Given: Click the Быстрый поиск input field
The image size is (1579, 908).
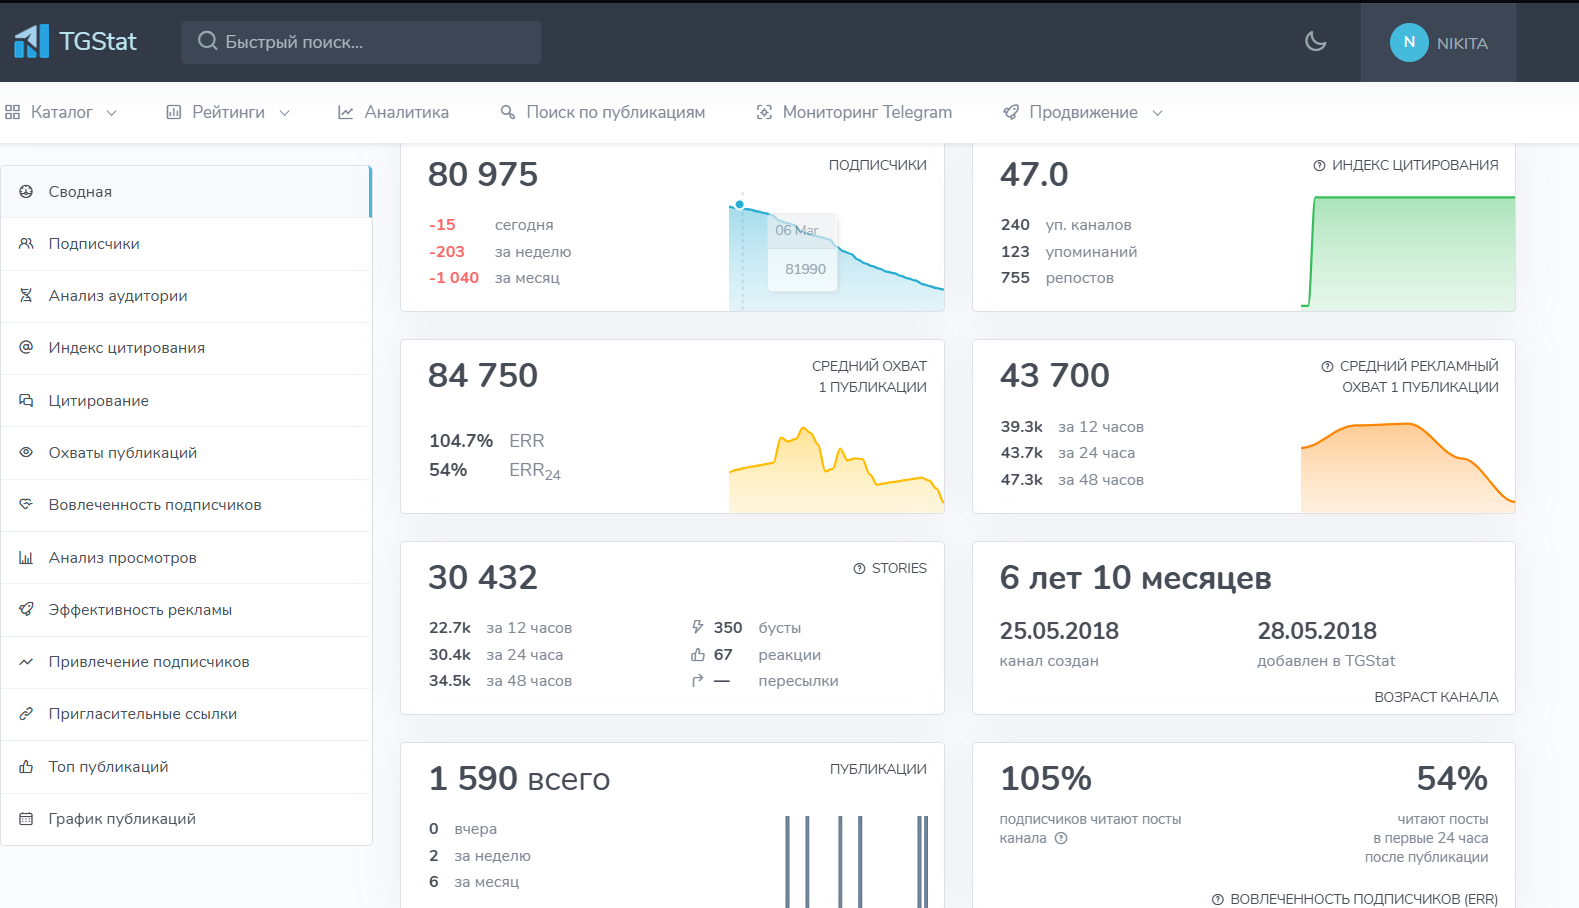Looking at the screenshot, I should coord(361,42).
